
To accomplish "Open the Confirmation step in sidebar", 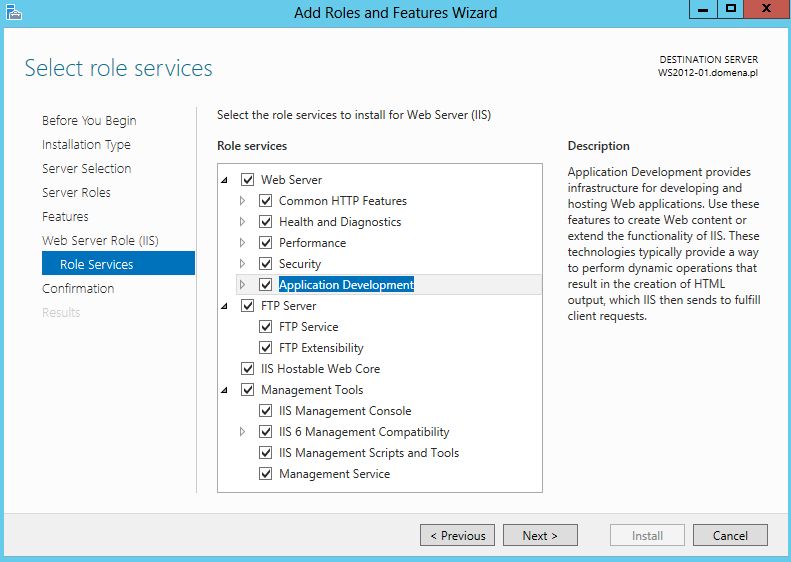I will (x=78, y=289).
